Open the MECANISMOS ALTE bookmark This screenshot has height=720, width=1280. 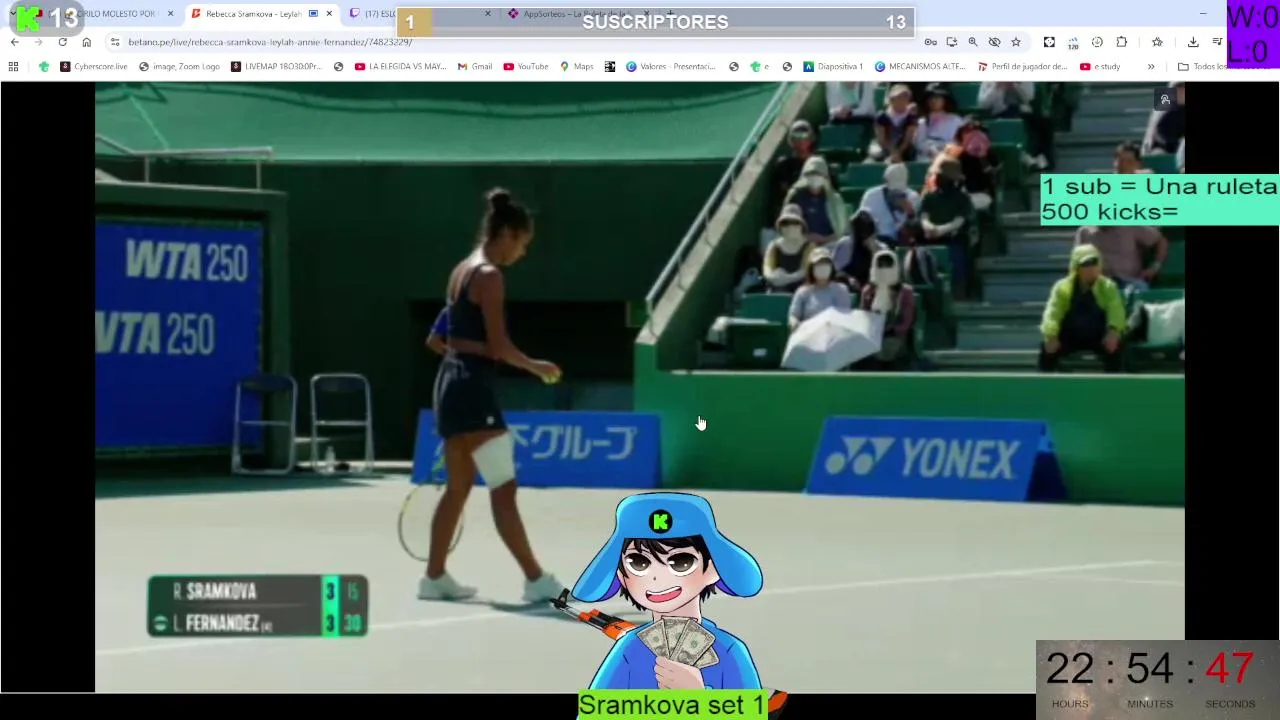click(920, 66)
